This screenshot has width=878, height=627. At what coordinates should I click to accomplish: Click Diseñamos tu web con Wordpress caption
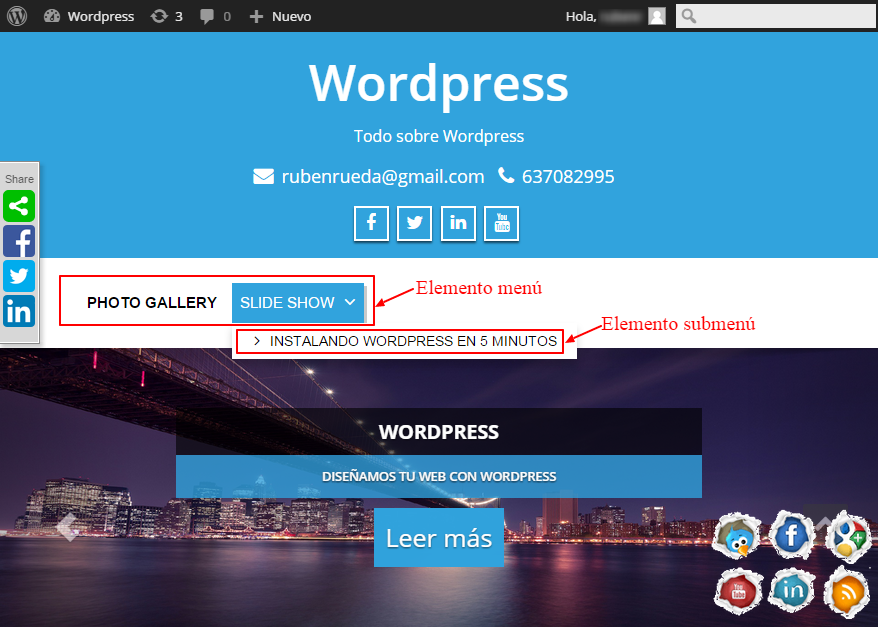(x=439, y=476)
